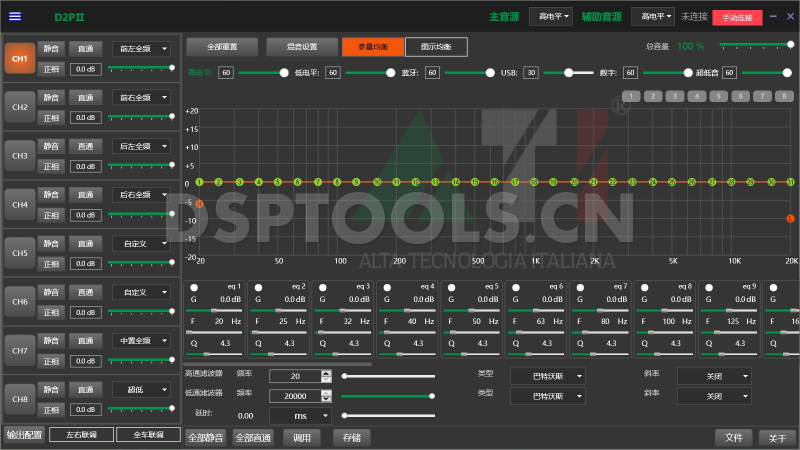This screenshot has width=800, height=450.
Task: Select preset slot 2 button
Action: 653,96
